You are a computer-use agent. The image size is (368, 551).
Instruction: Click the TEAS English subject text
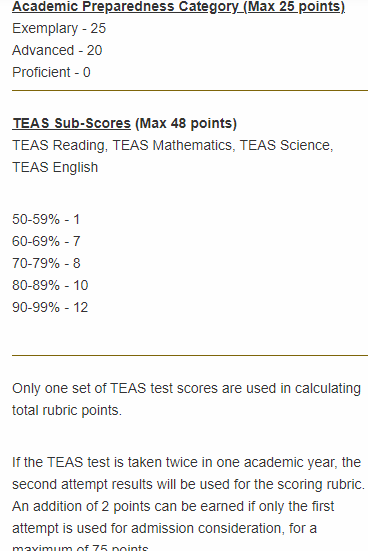pyautogui.click(x=55, y=167)
